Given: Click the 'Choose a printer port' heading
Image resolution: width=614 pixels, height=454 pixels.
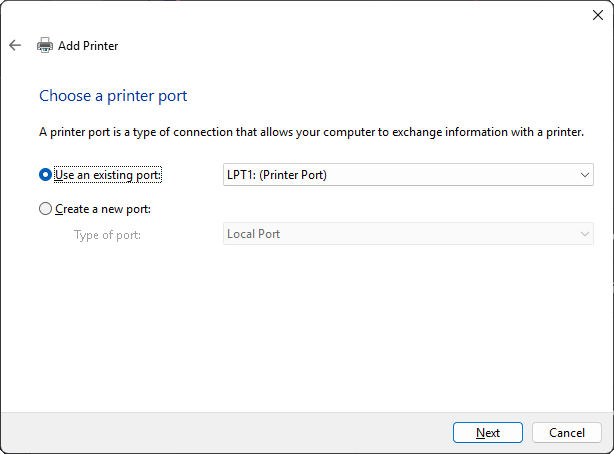Looking at the screenshot, I should (113, 96).
